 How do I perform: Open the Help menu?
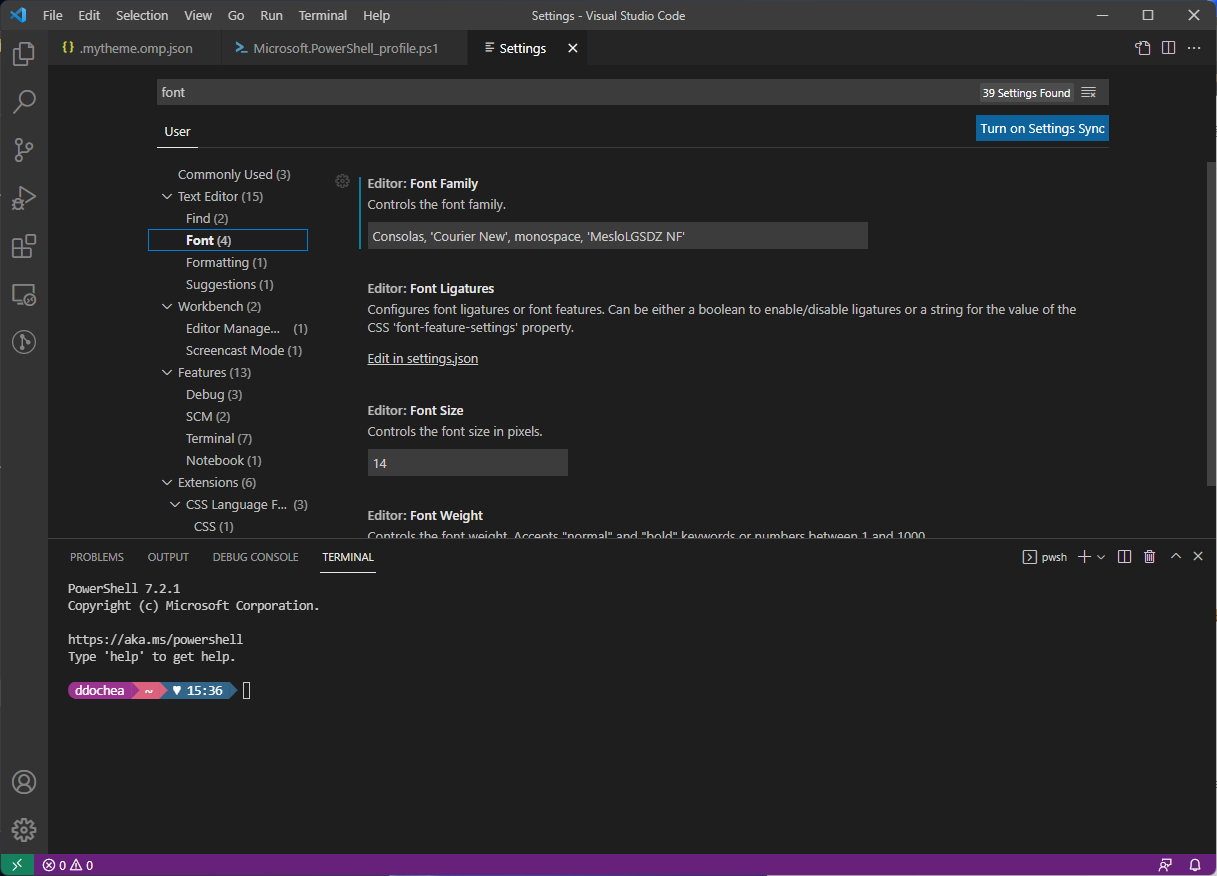(377, 16)
